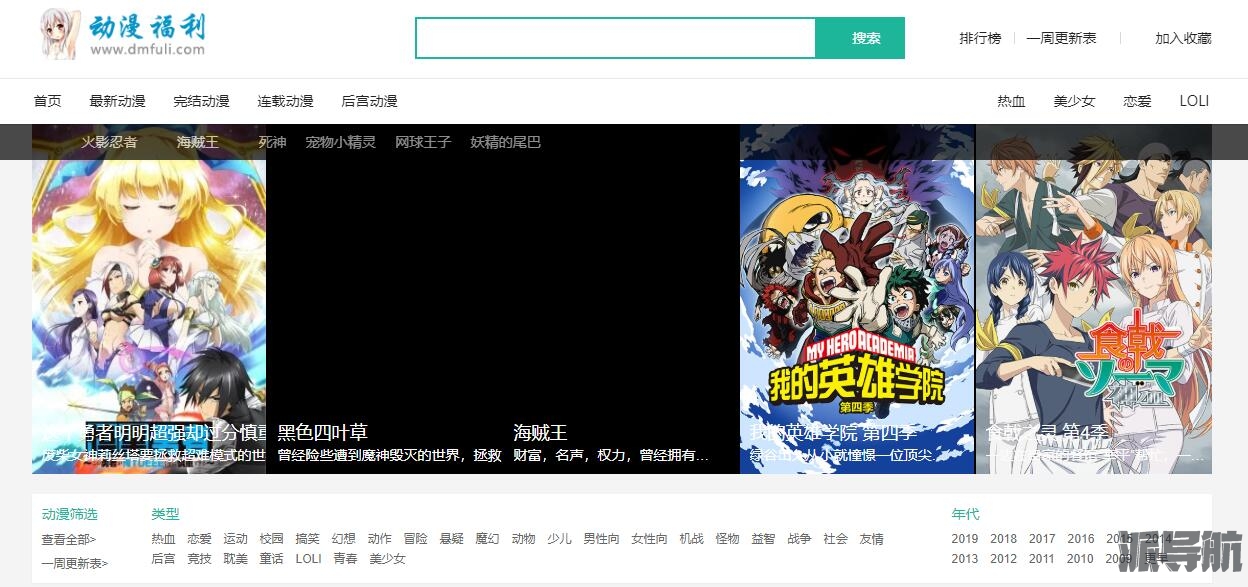Select LOLI in the top-right nav
Viewport: 1248px width, 587px height.
point(1194,101)
